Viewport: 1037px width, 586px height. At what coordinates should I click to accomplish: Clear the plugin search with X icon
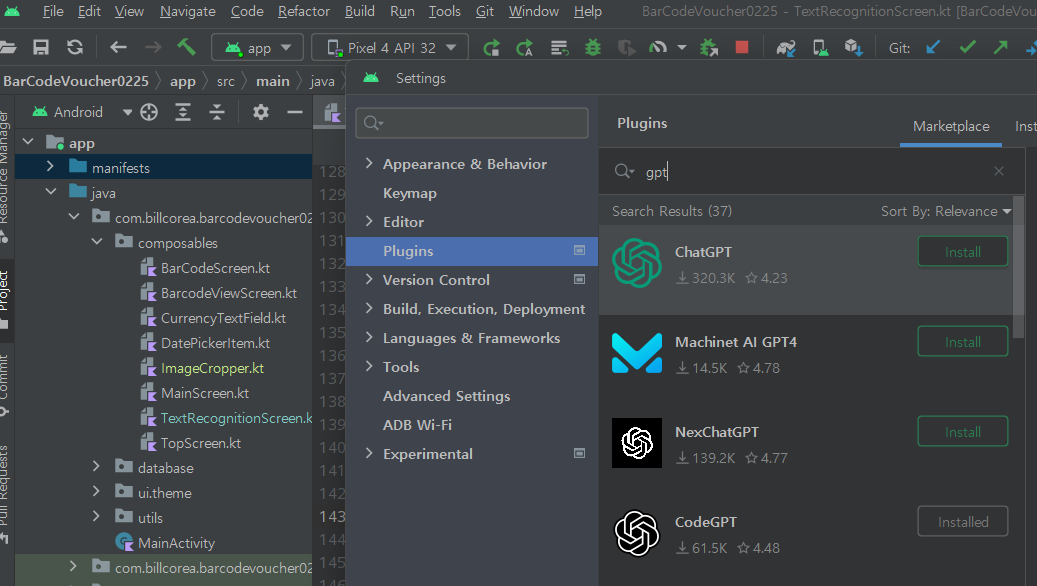click(x=999, y=171)
